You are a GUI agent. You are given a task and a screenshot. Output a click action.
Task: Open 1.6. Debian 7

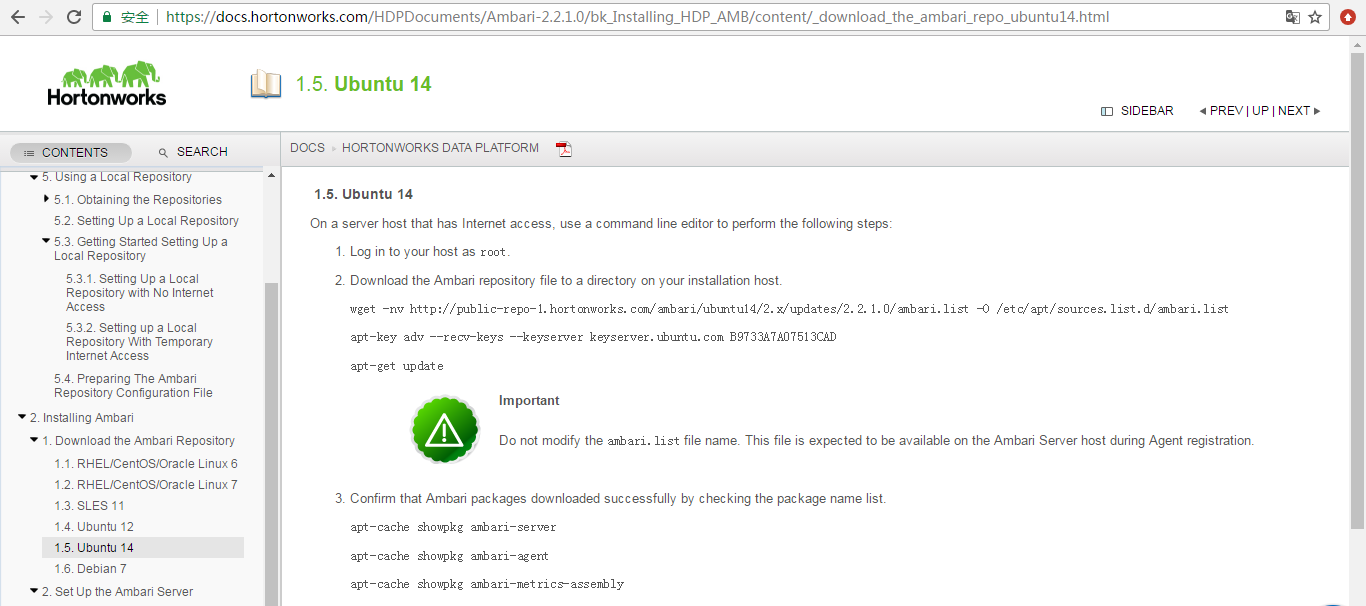90,569
